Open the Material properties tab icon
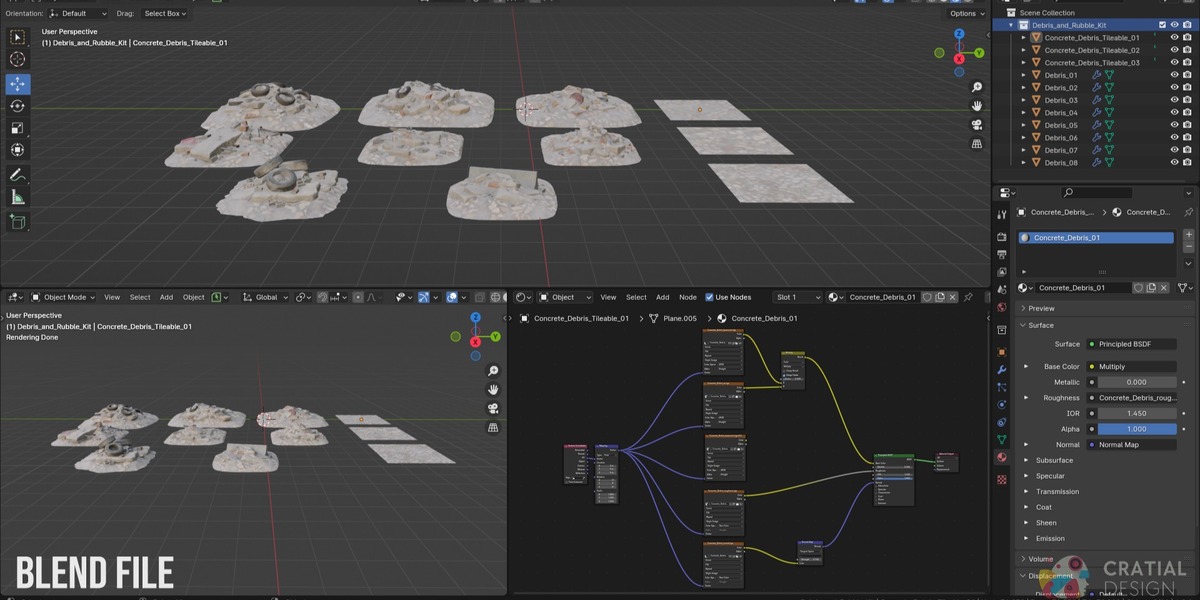Screen dimensions: 1200x600 1002,457
